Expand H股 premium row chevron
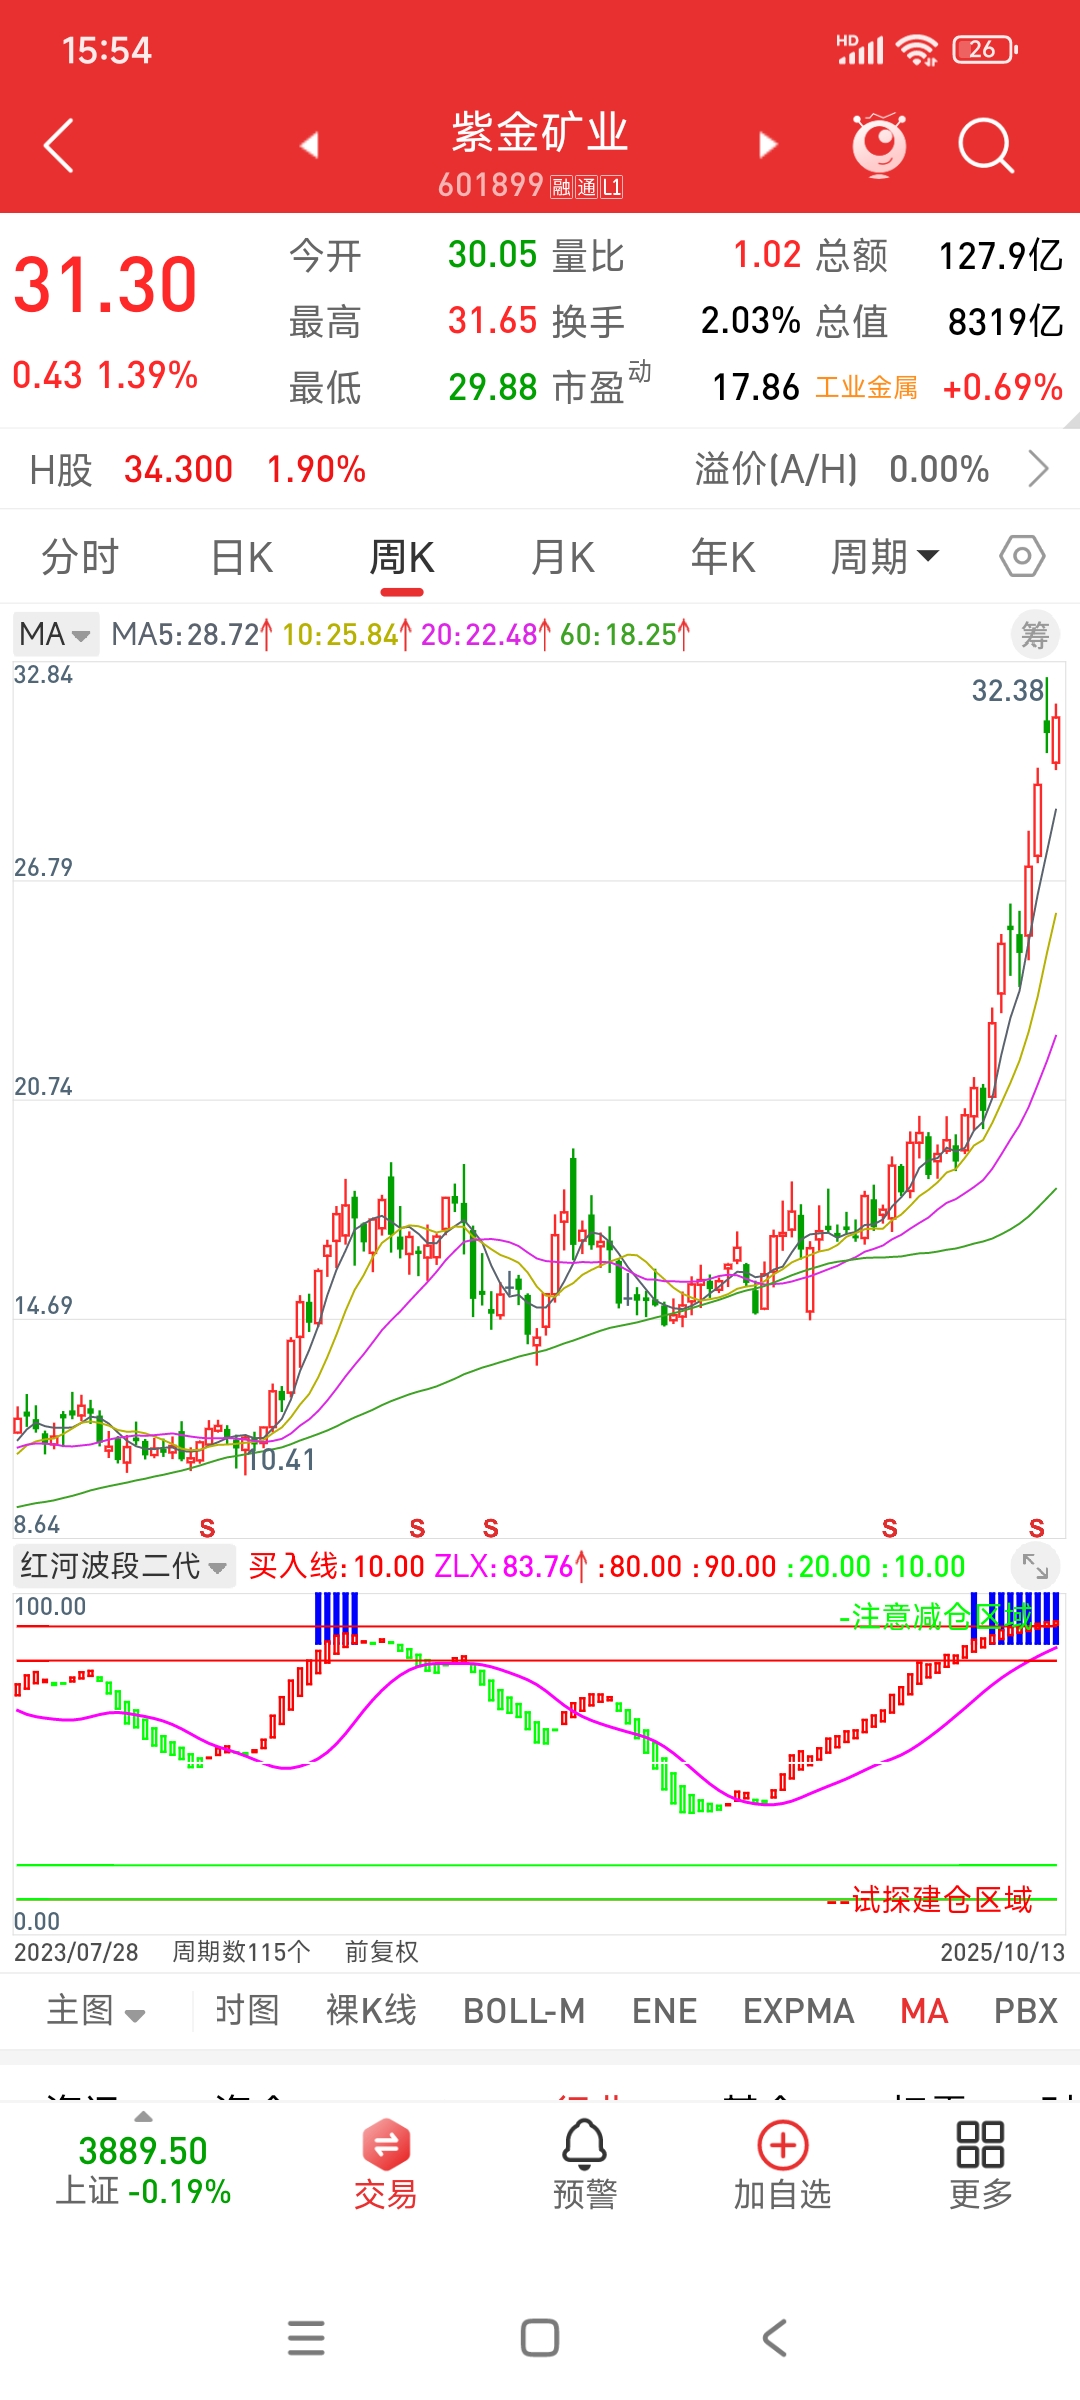 pos(1039,468)
